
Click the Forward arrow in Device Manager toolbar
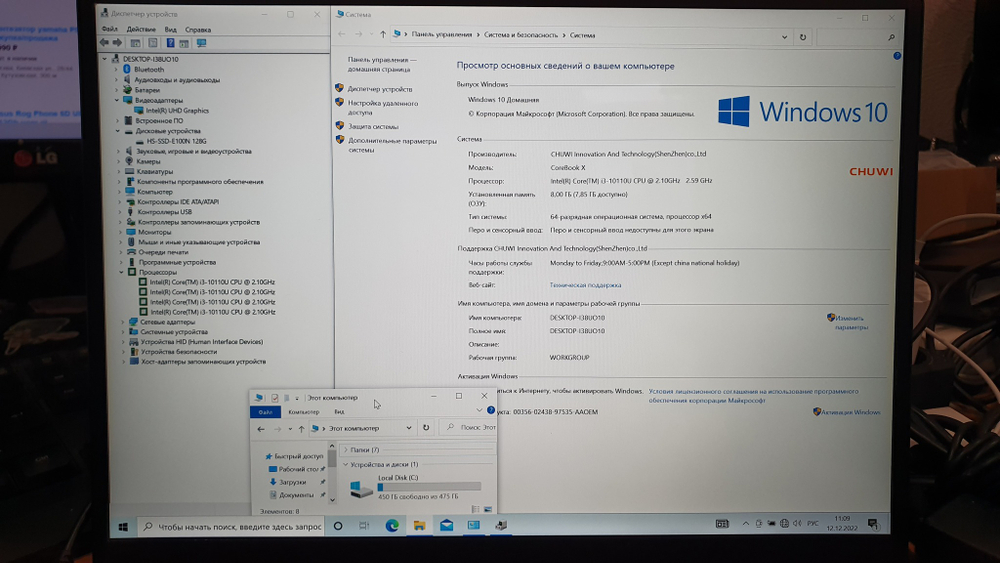coord(117,43)
